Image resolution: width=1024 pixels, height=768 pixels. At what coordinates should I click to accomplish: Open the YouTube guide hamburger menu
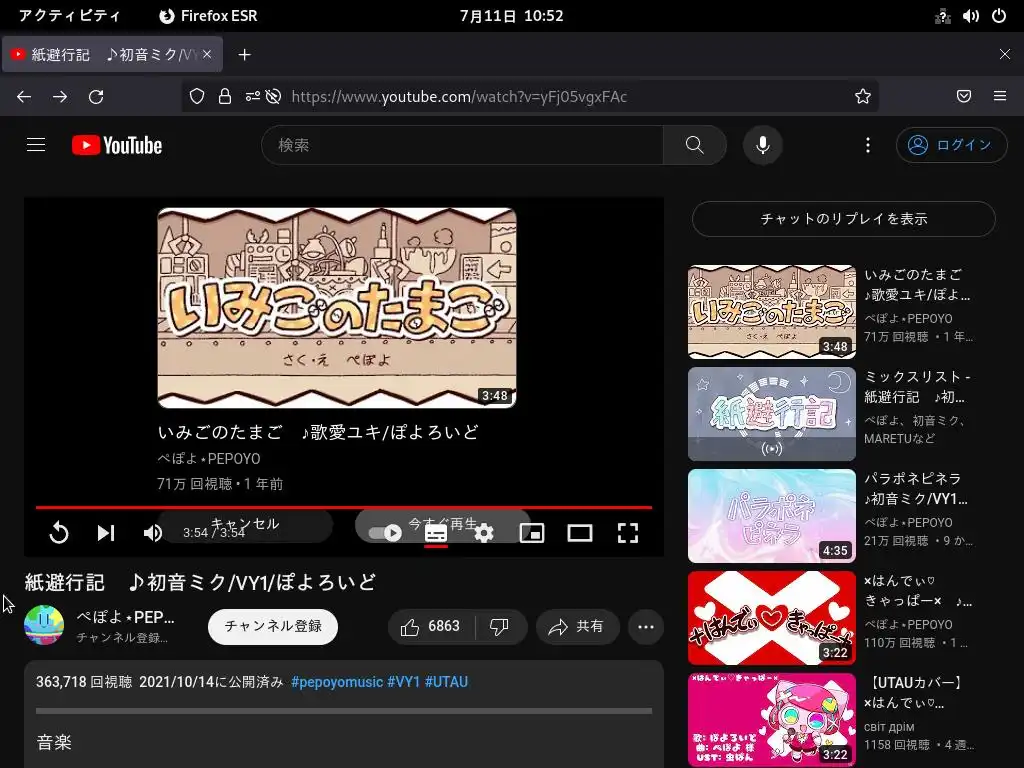(x=36, y=145)
